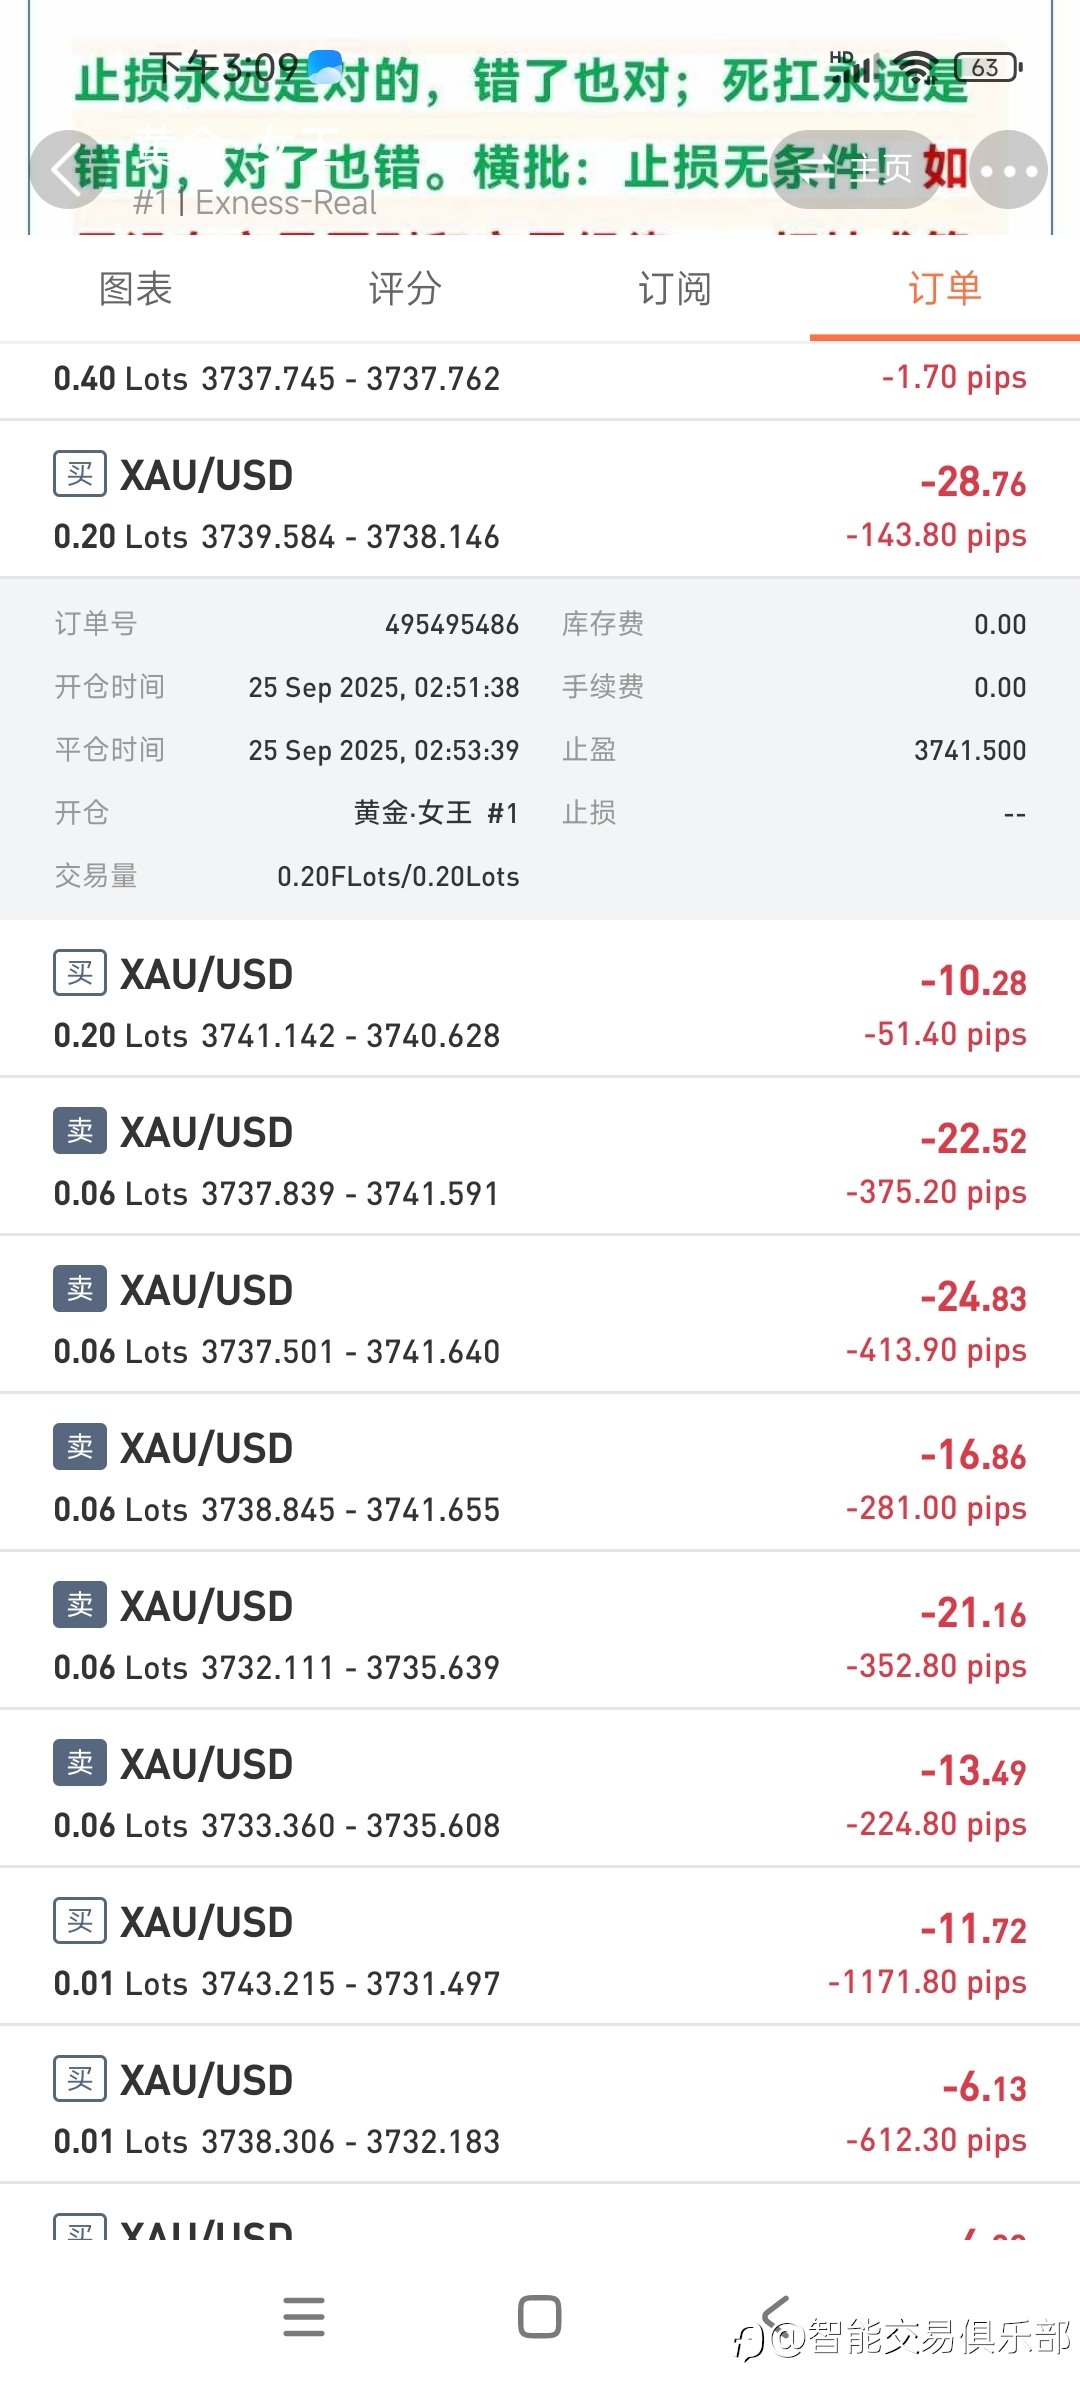Select the 订单 tab

pyautogui.click(x=945, y=289)
